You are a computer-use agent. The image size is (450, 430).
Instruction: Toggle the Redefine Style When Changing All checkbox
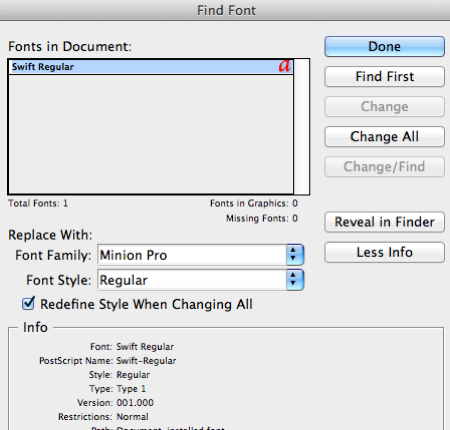pyautogui.click(x=28, y=304)
